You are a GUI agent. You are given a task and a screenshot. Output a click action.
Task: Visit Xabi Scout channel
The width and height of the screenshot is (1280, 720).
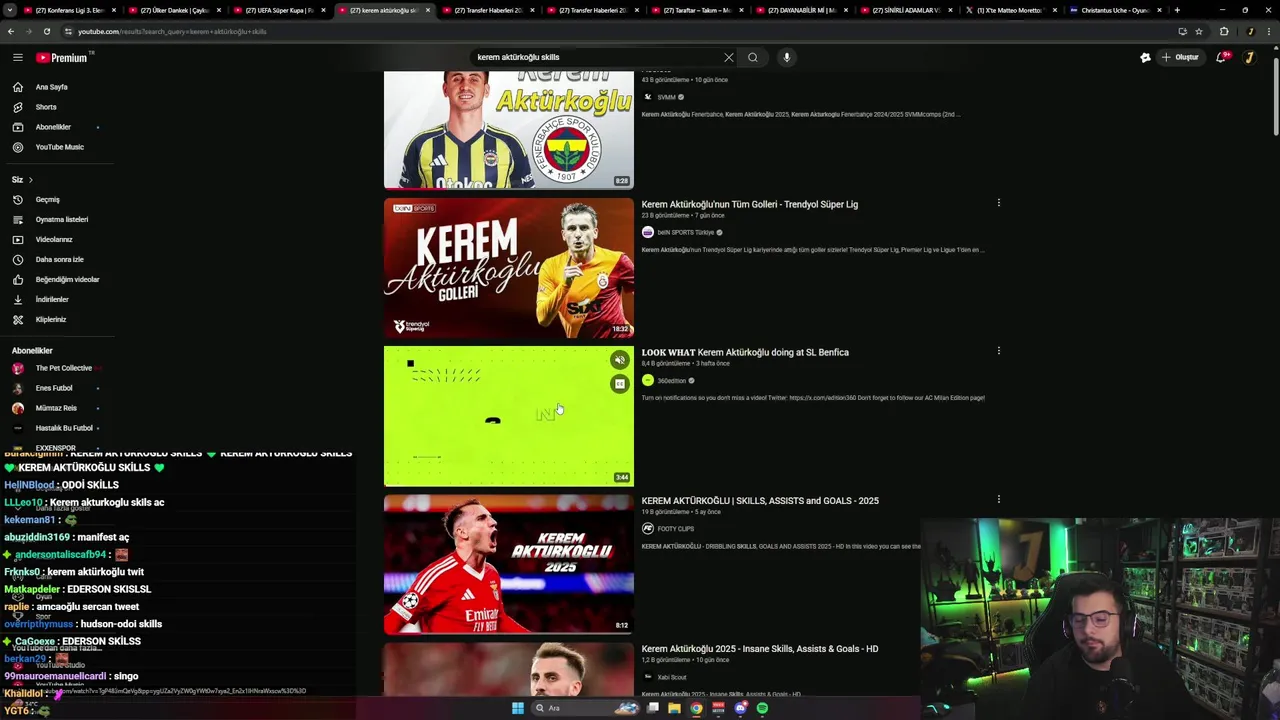point(672,677)
